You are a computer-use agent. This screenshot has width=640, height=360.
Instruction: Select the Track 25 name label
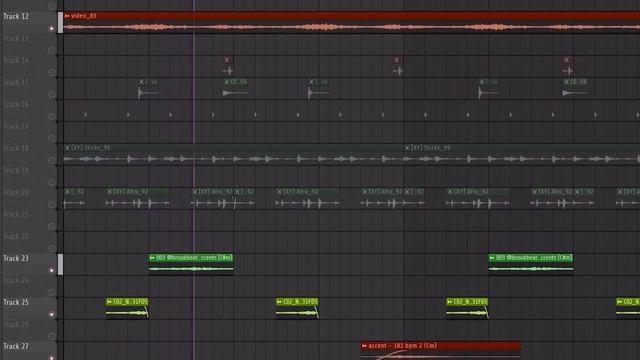coord(16,302)
